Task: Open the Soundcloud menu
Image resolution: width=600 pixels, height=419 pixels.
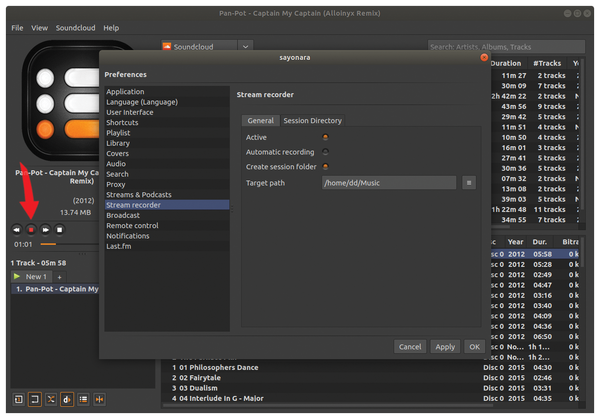Action: coord(75,28)
